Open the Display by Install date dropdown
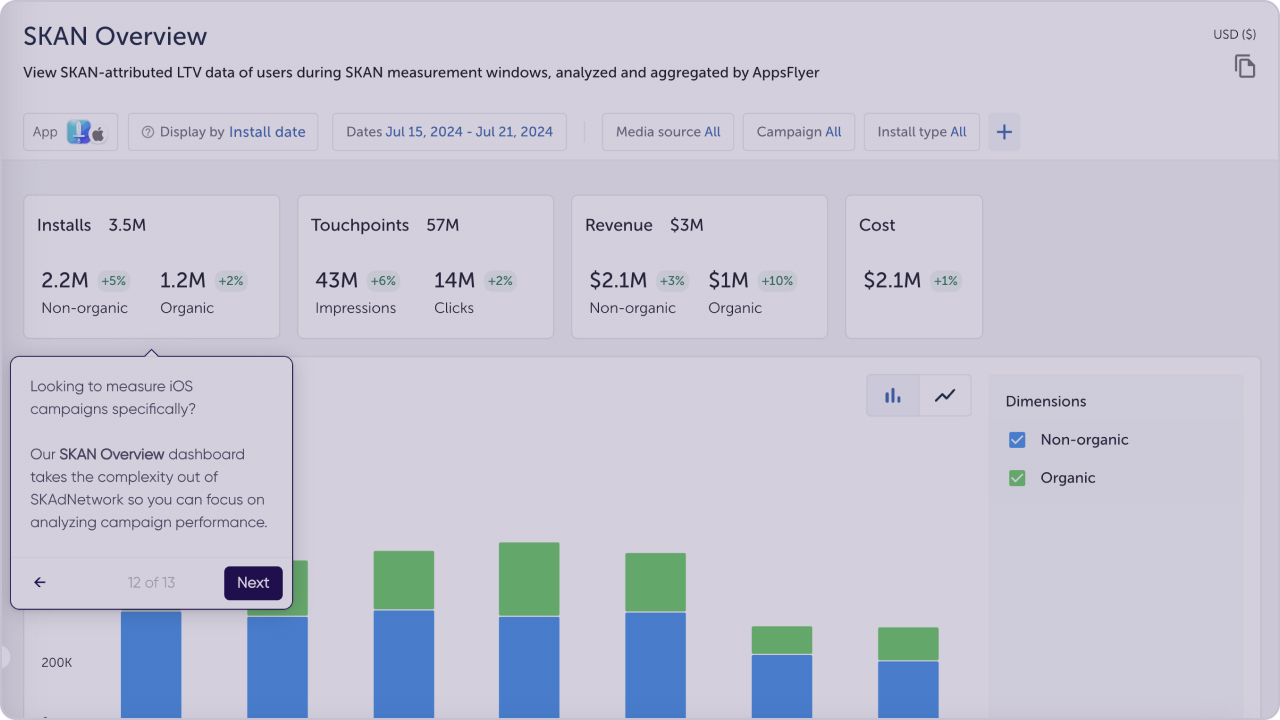1280x720 pixels. tap(223, 132)
